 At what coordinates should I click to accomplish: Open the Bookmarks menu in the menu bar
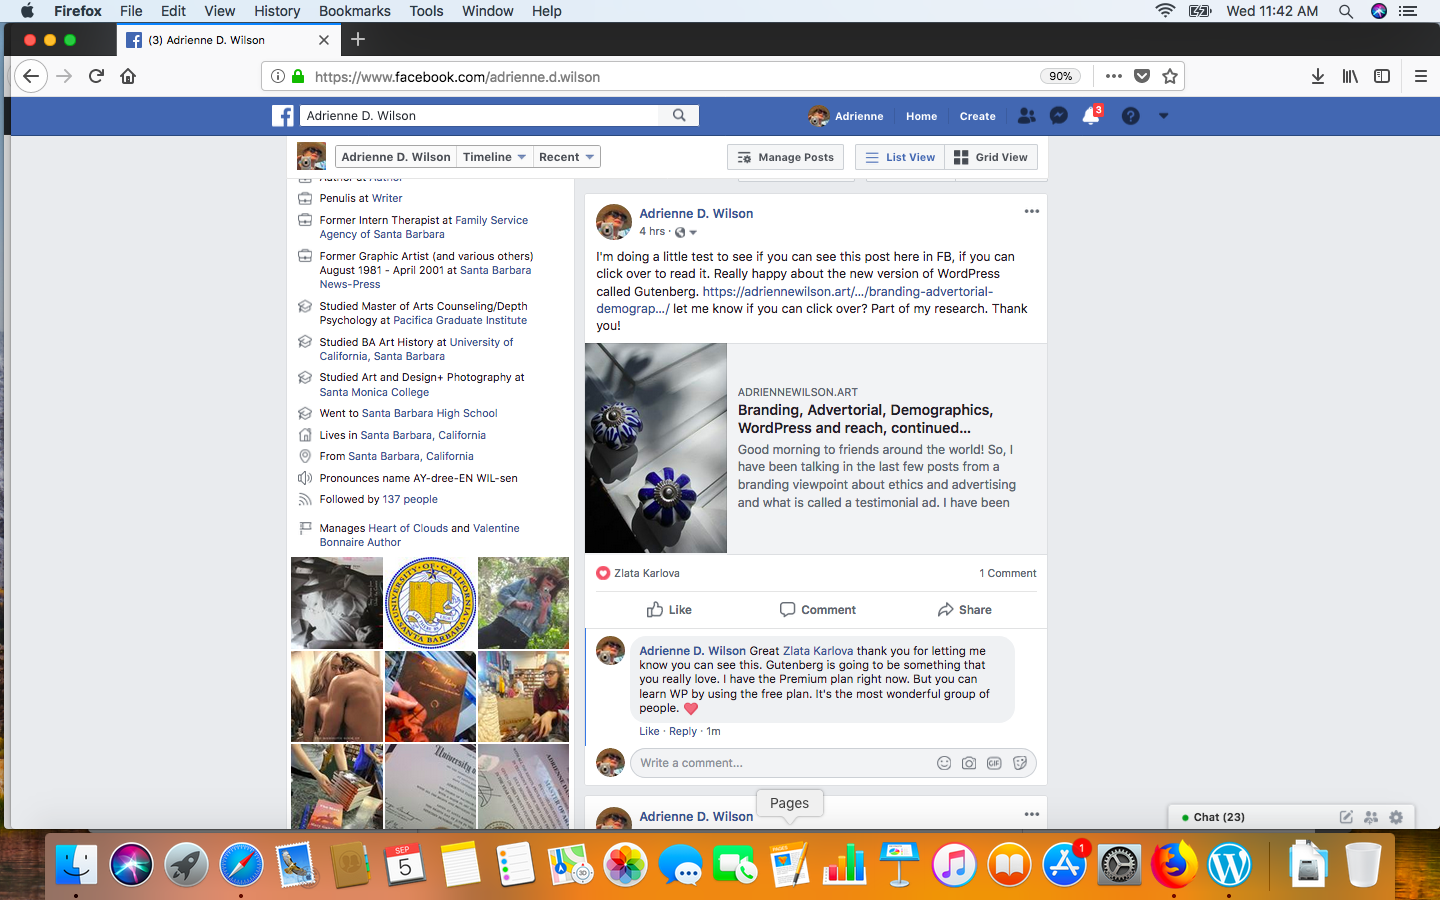pyautogui.click(x=354, y=11)
